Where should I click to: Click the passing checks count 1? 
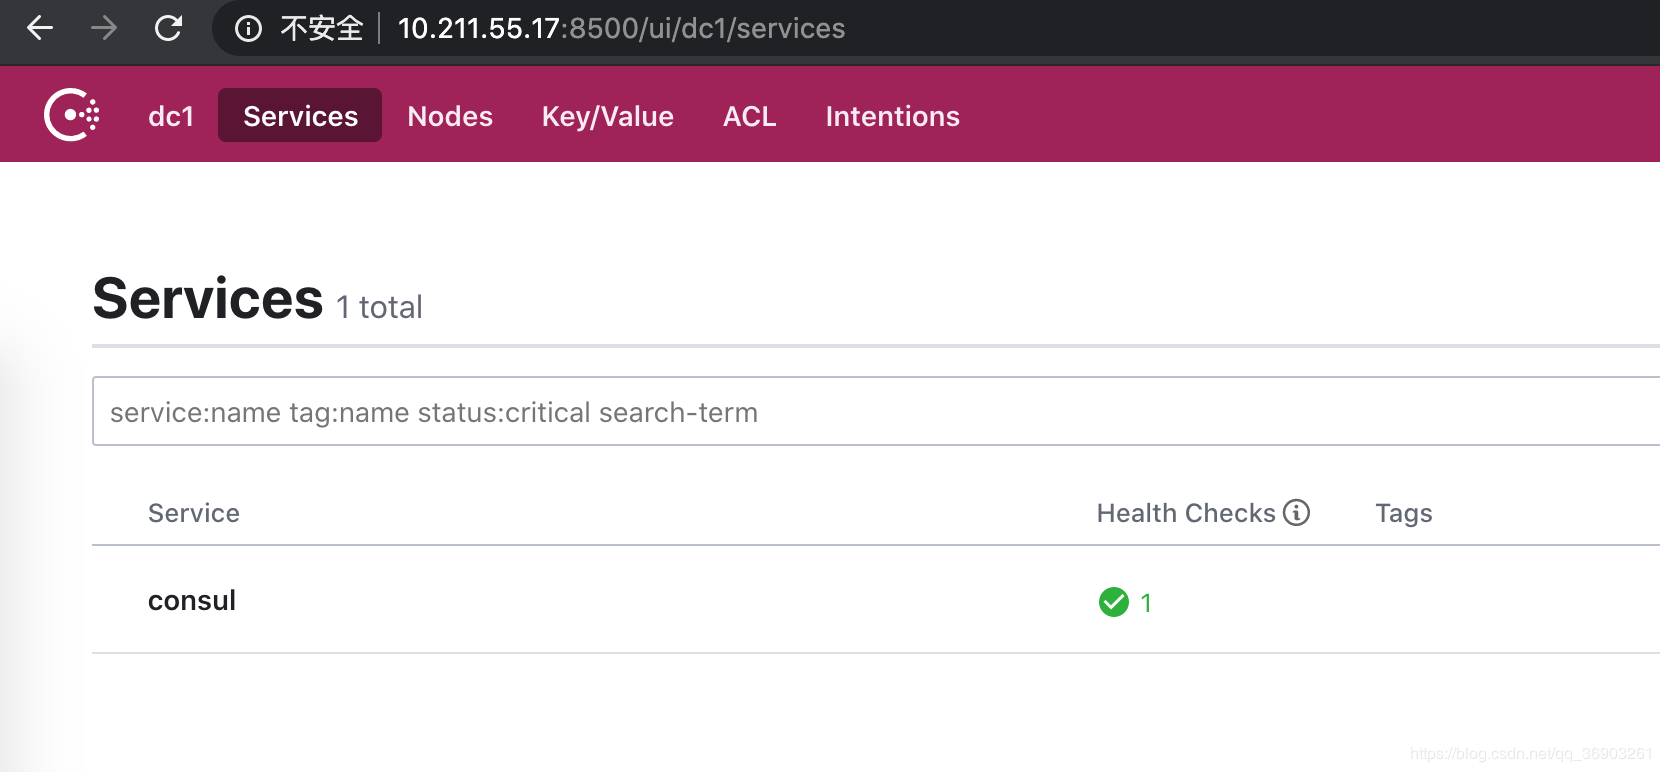point(1146,603)
